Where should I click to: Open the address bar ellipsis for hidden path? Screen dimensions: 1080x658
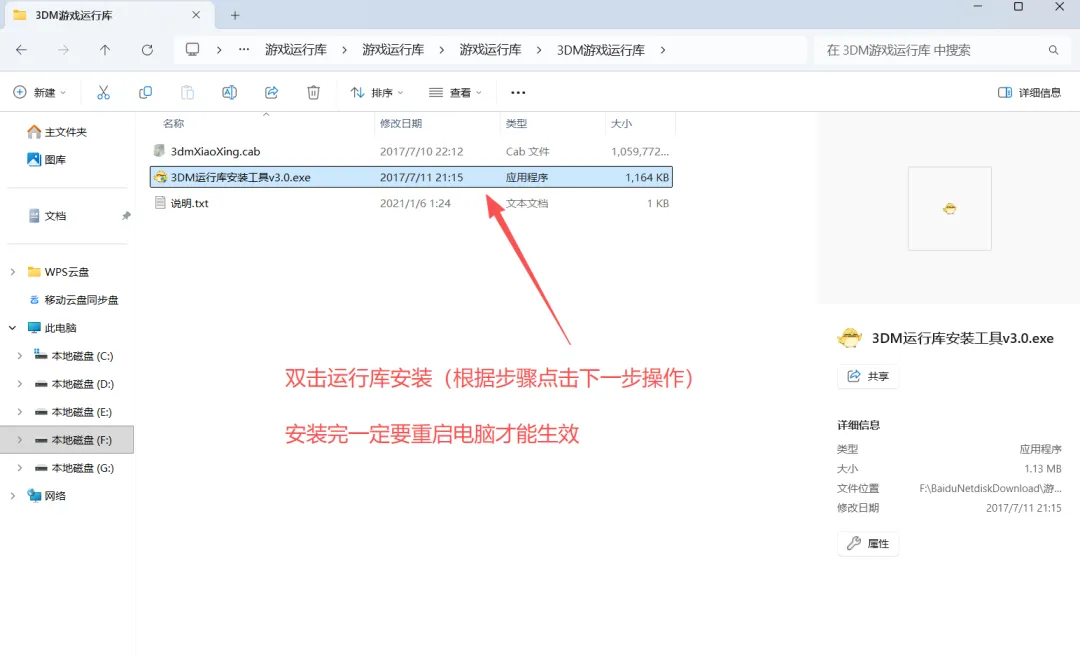(244, 50)
